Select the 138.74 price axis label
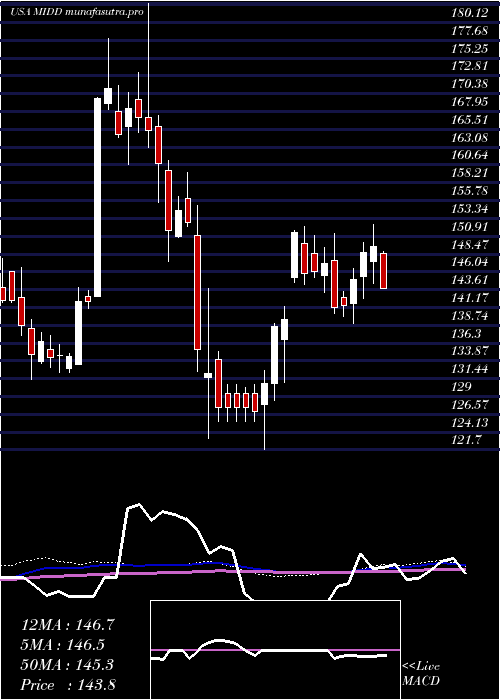 470,316
